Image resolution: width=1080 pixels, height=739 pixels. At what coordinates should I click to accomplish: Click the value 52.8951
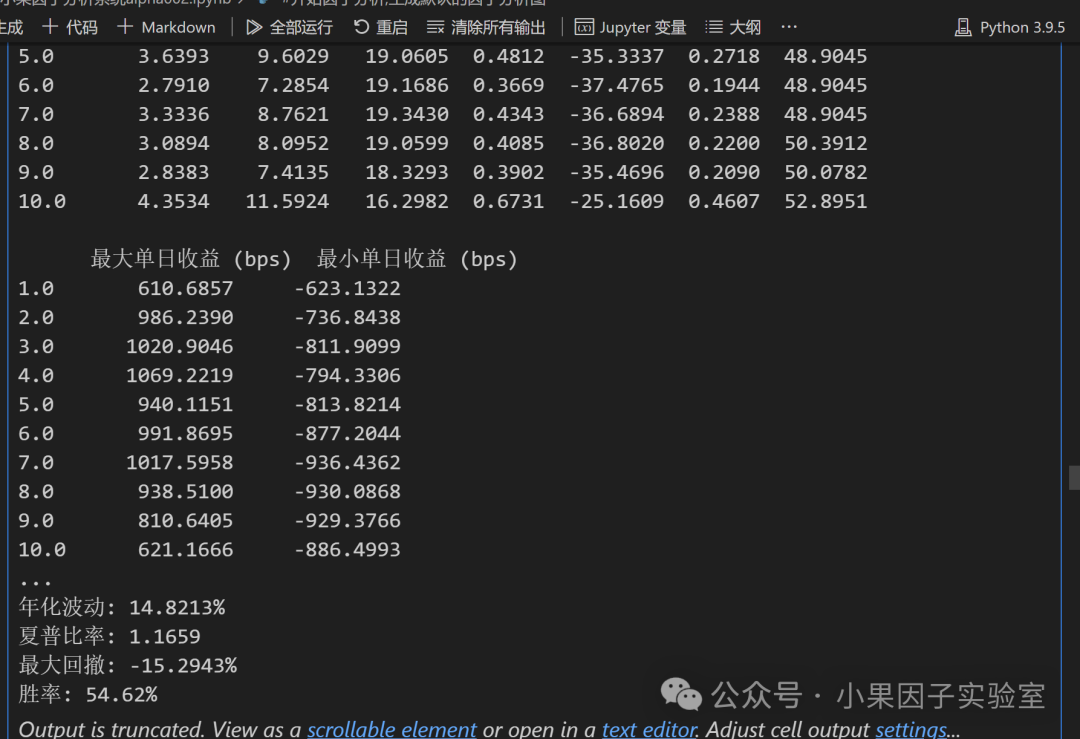tap(825, 201)
